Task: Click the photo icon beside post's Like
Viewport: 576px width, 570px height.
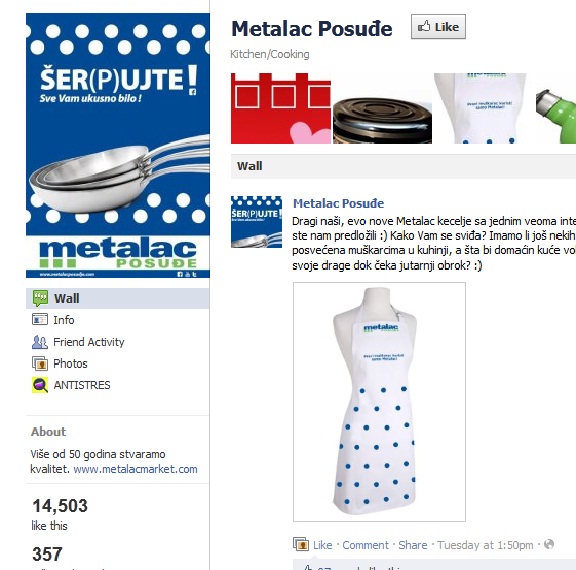Action: 301,544
